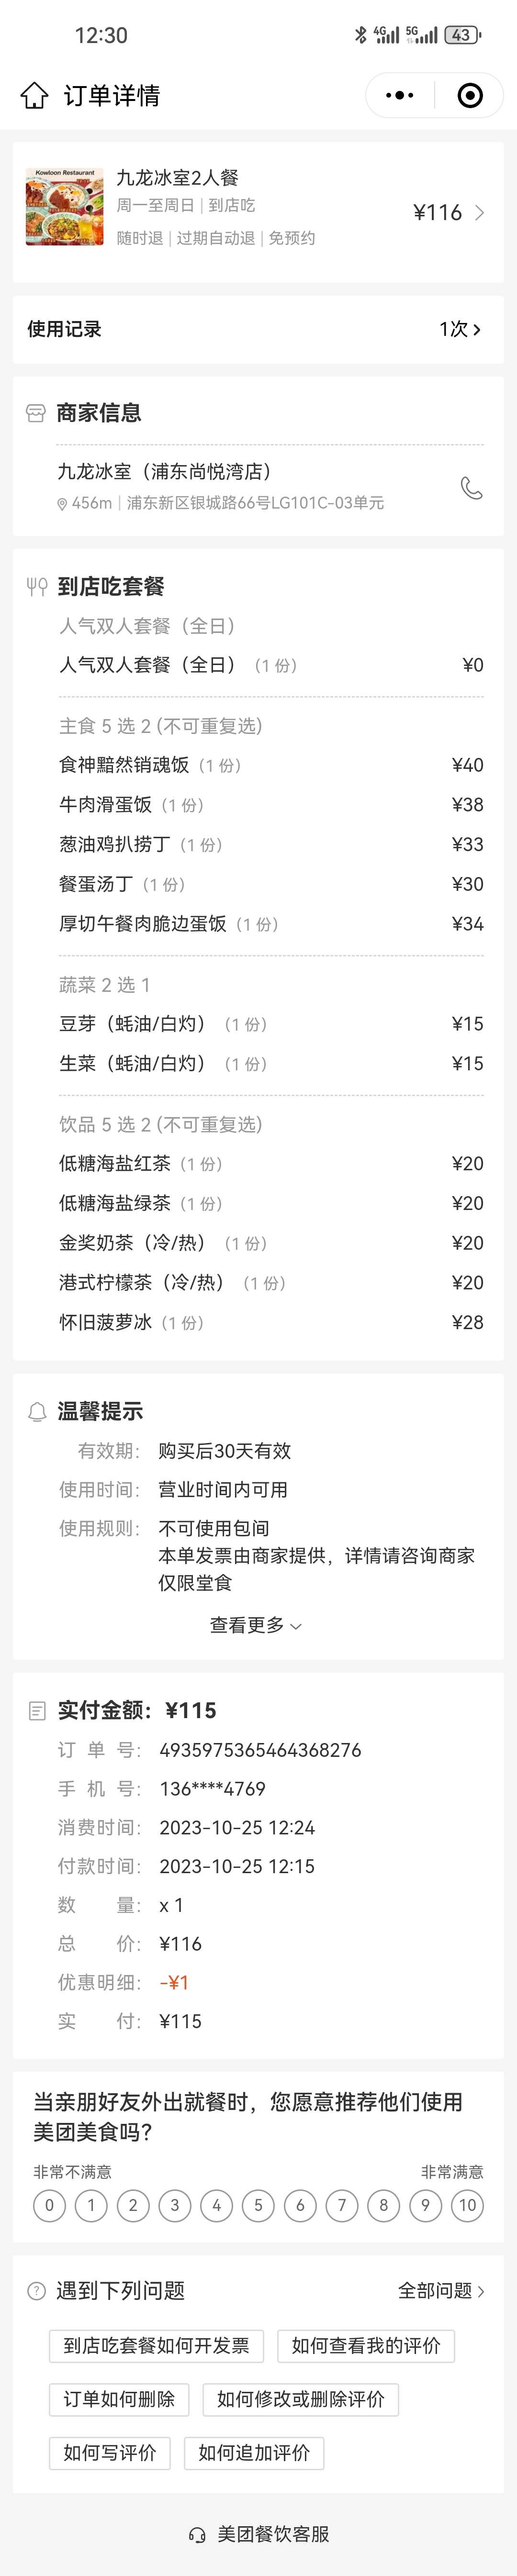The height and width of the screenshot is (2576, 517).
Task: Select rating 5 on the survey
Action: click(258, 2205)
